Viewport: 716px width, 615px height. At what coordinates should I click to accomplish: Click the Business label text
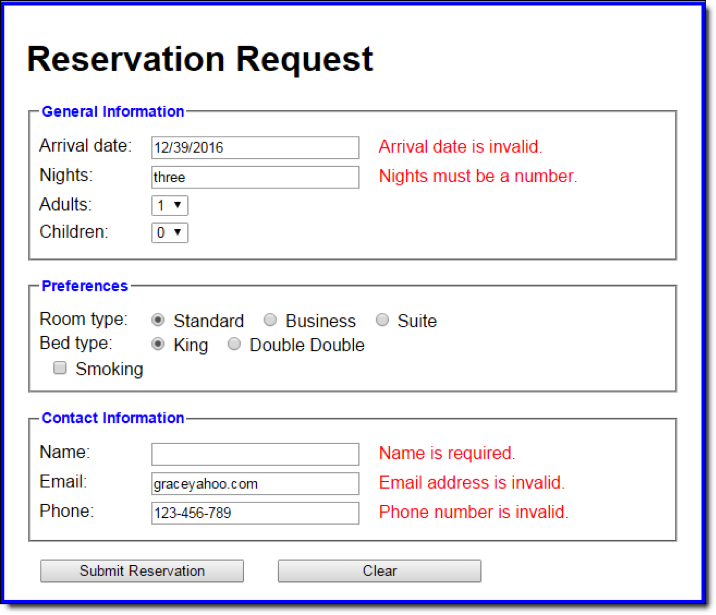(321, 321)
